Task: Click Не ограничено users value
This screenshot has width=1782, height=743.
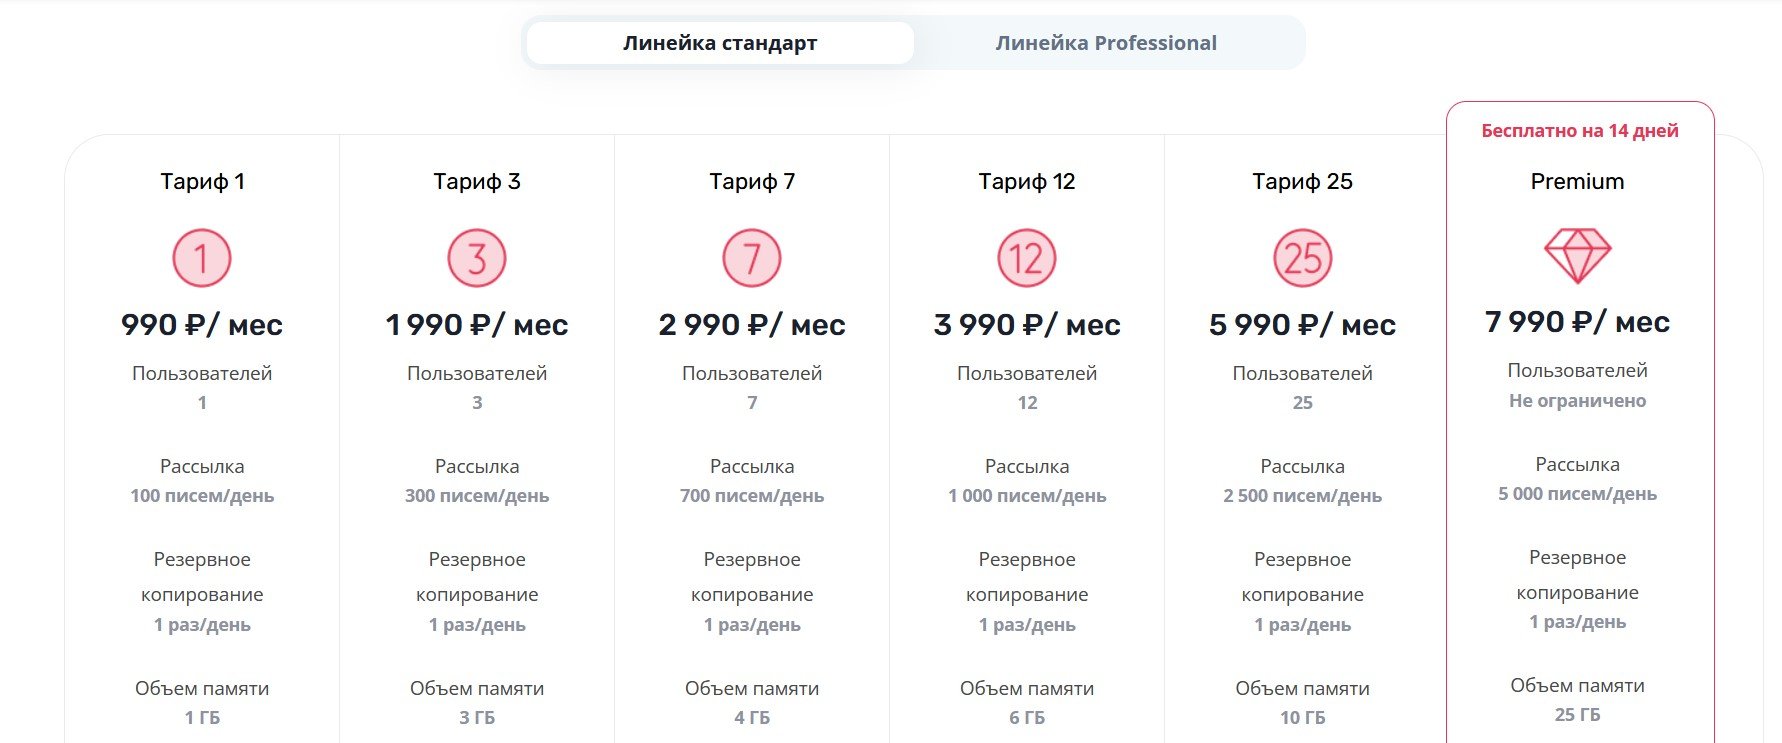Action: pos(1577,401)
